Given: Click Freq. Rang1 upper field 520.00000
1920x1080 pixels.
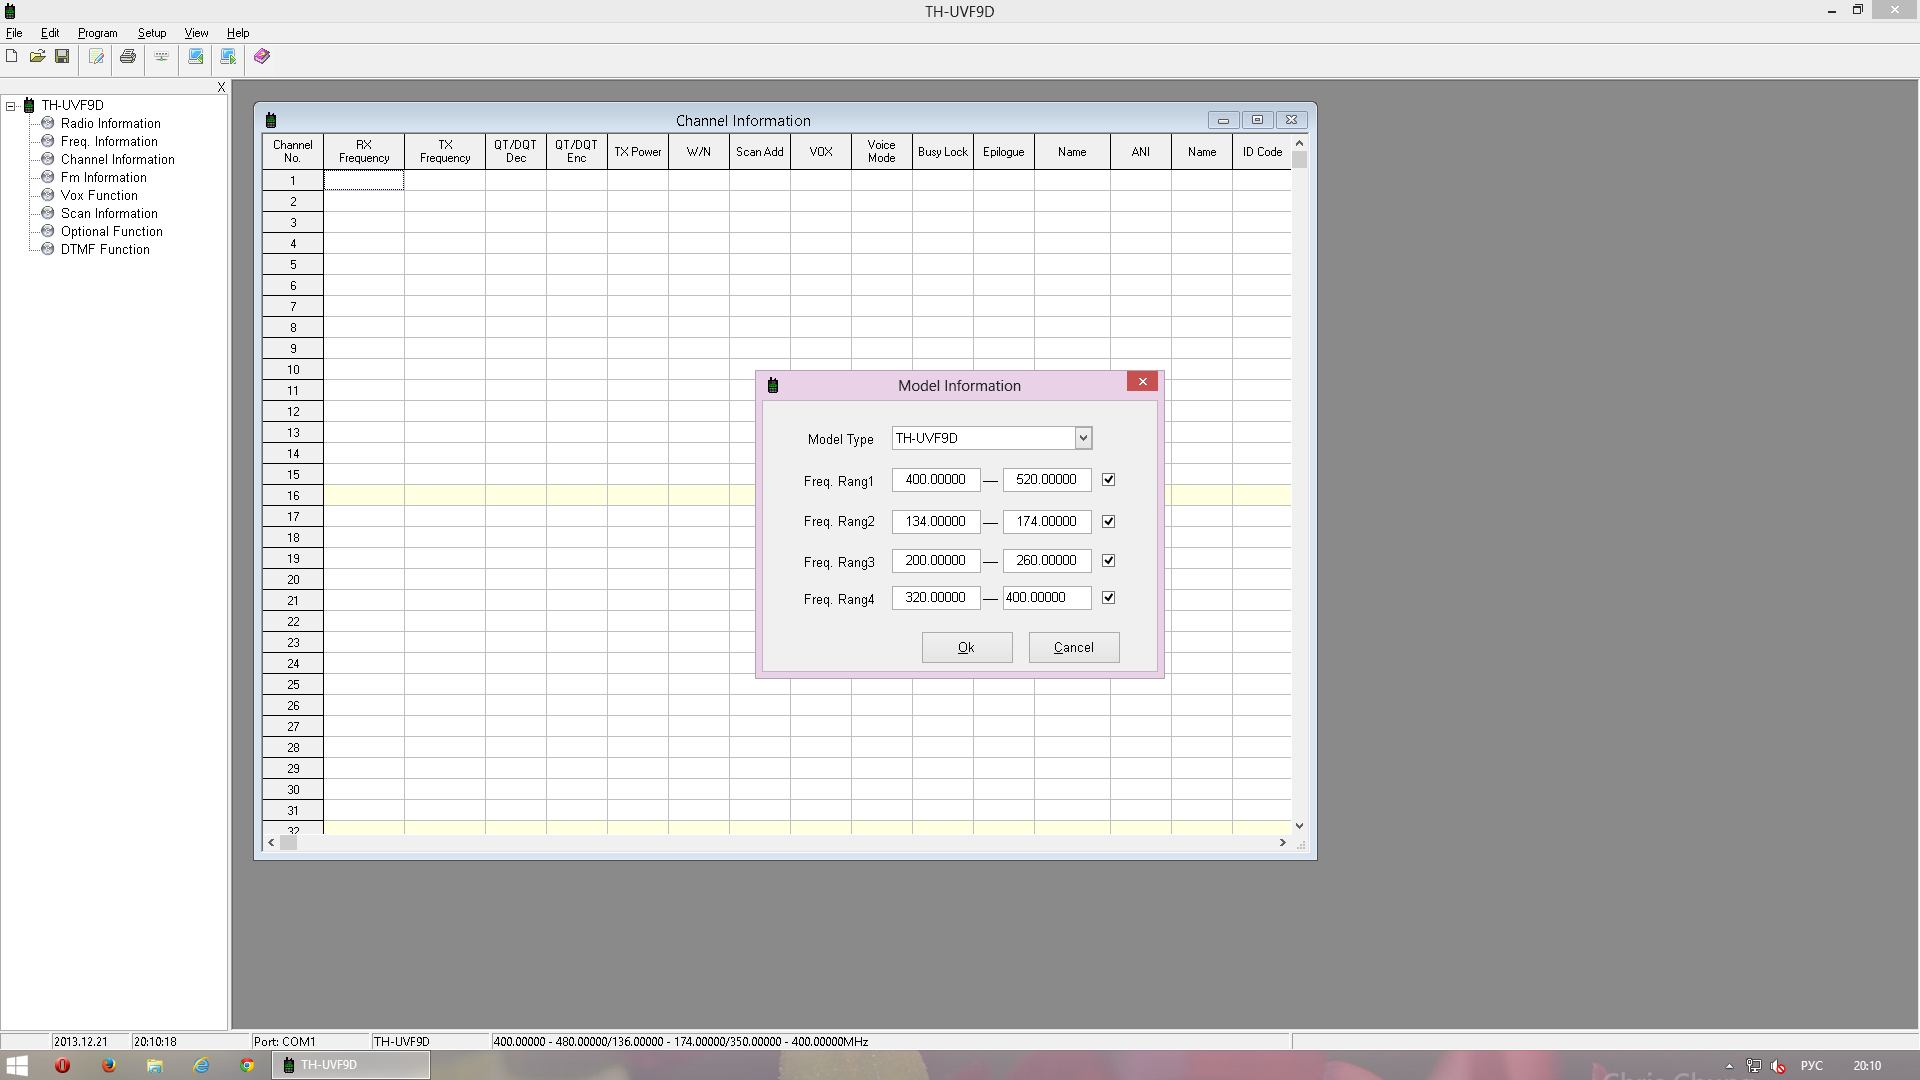Looking at the screenshot, I should pos(1047,480).
